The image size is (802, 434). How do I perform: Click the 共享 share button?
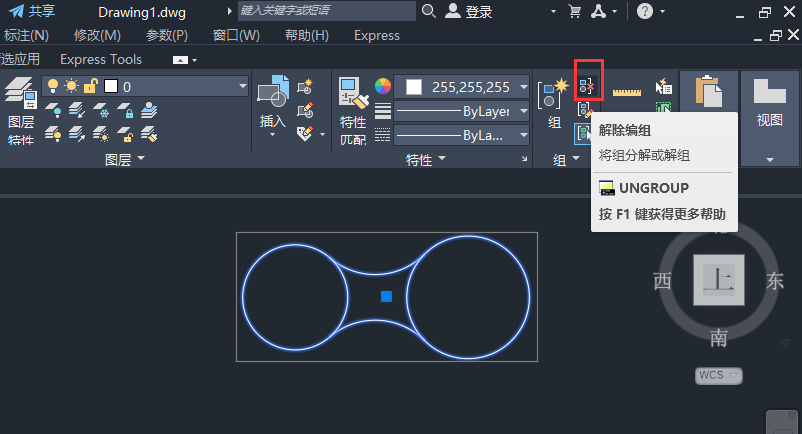pyautogui.click(x=32, y=11)
